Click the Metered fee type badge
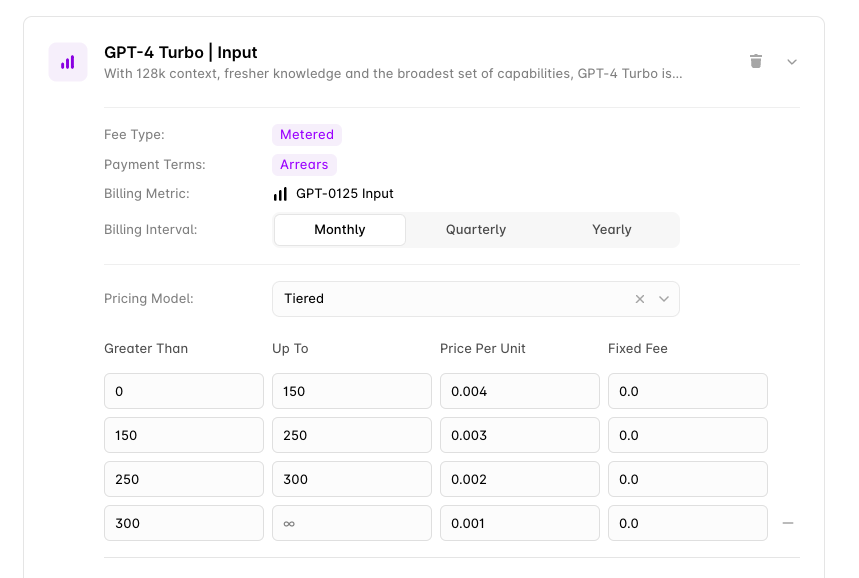This screenshot has width=859, height=578. point(306,134)
